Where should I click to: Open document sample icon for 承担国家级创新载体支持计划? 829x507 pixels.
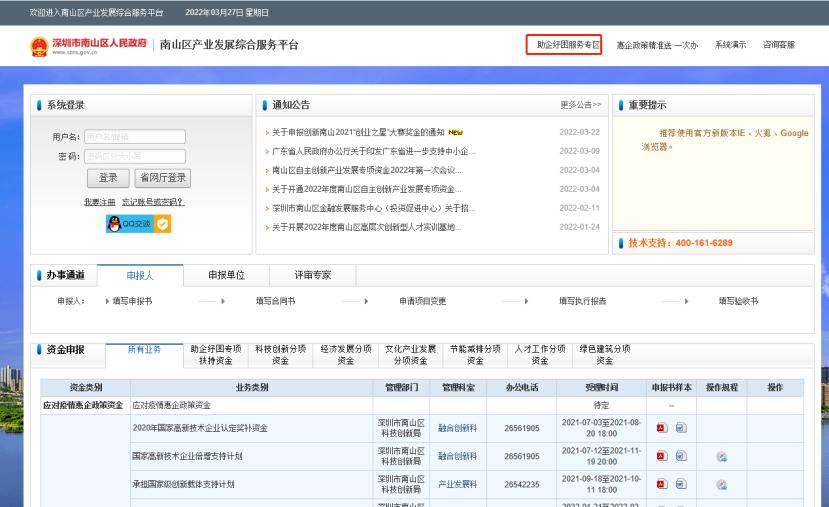681,484
